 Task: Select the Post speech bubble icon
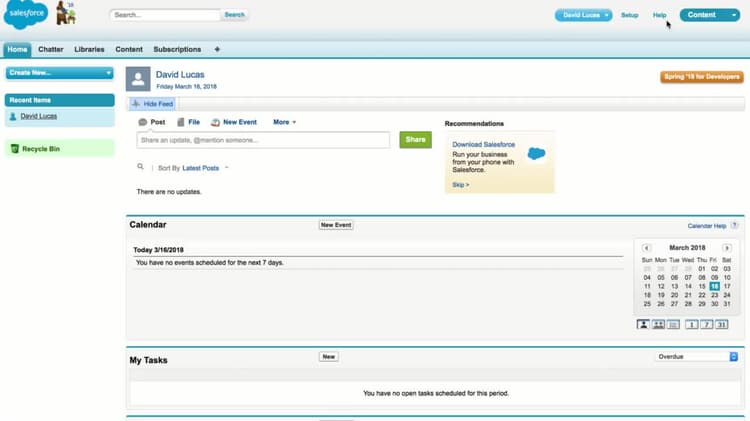[x=143, y=122]
